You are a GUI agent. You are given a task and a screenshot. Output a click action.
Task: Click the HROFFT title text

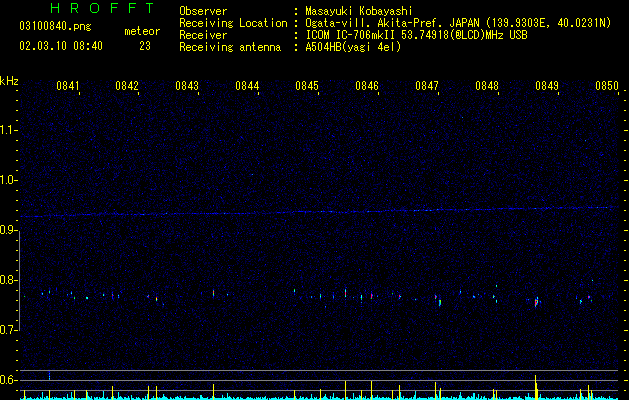tap(102, 8)
